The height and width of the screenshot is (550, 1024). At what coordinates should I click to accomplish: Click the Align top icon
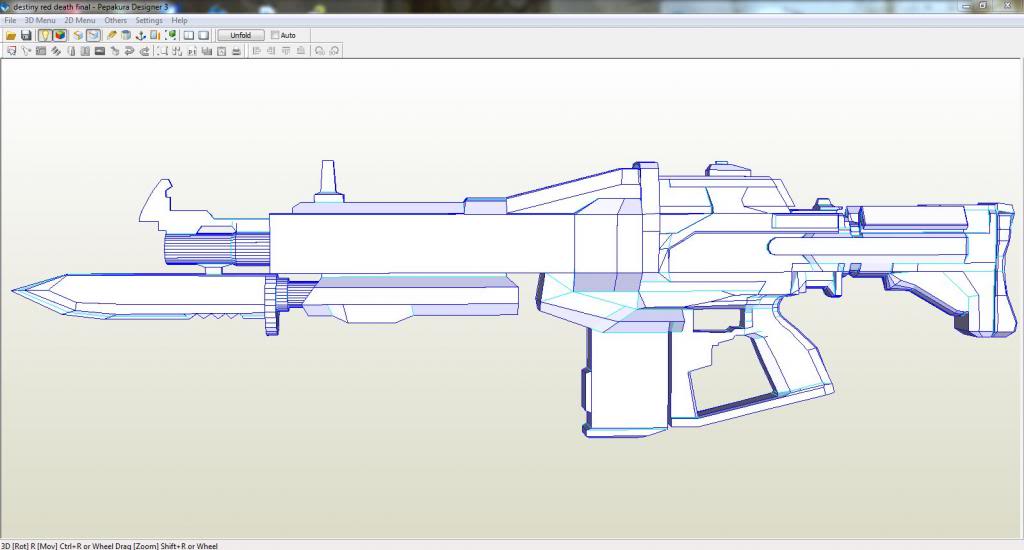point(286,51)
